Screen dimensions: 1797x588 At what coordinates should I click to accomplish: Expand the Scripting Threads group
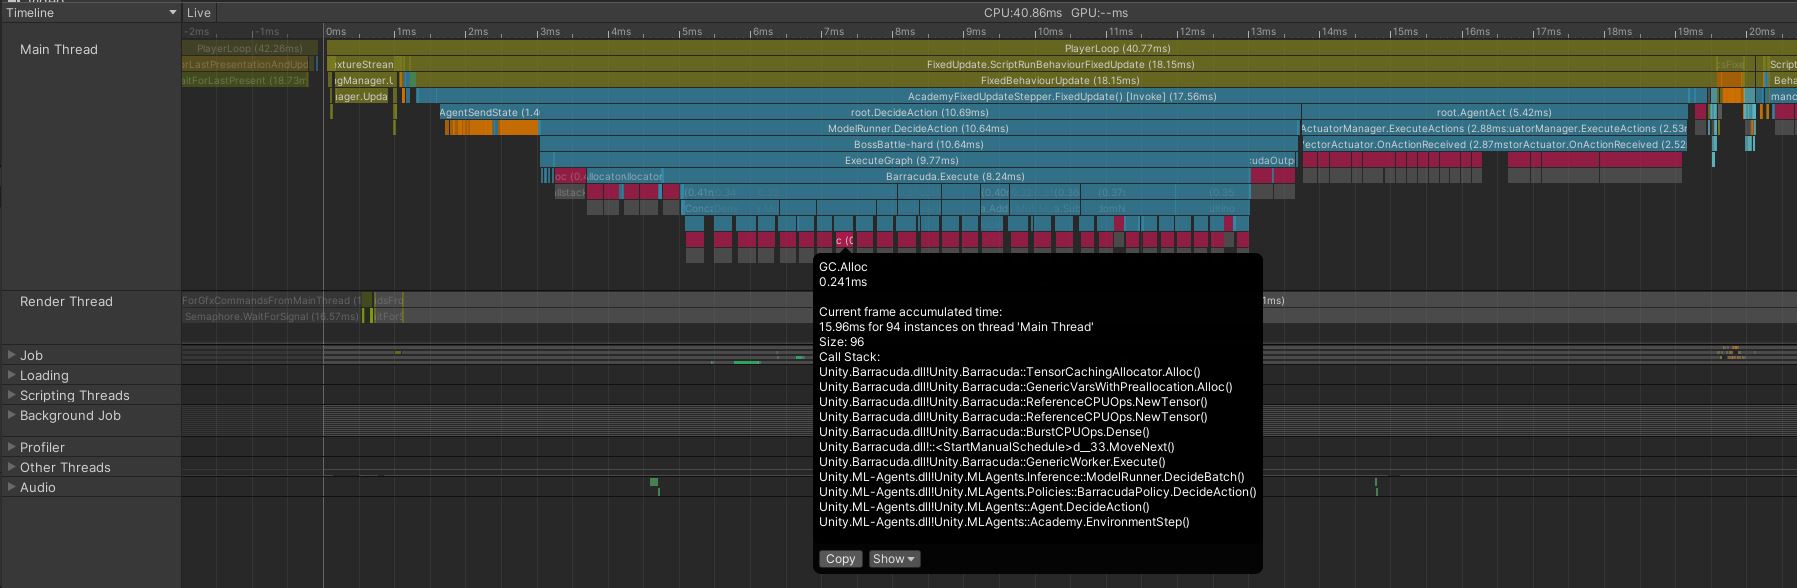pyautogui.click(x=11, y=395)
